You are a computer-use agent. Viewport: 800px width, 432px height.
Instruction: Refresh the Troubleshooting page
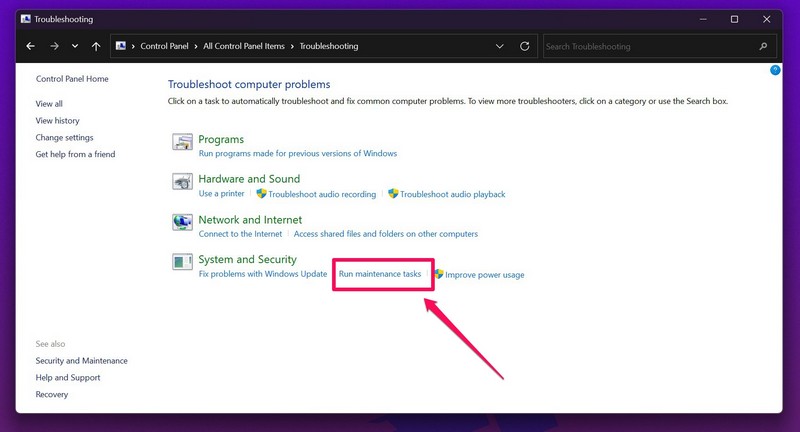coord(525,46)
